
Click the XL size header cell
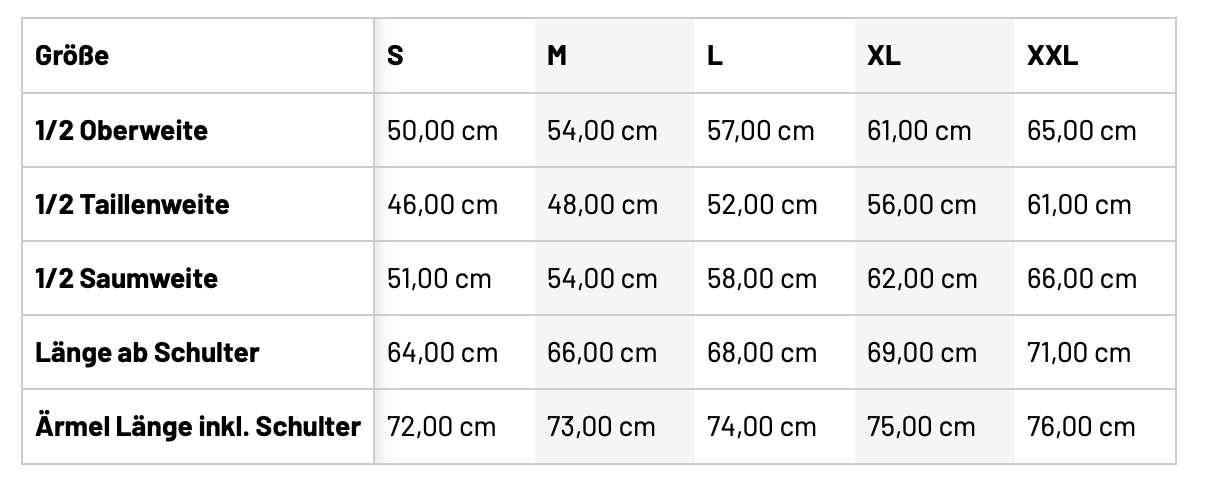(x=884, y=56)
